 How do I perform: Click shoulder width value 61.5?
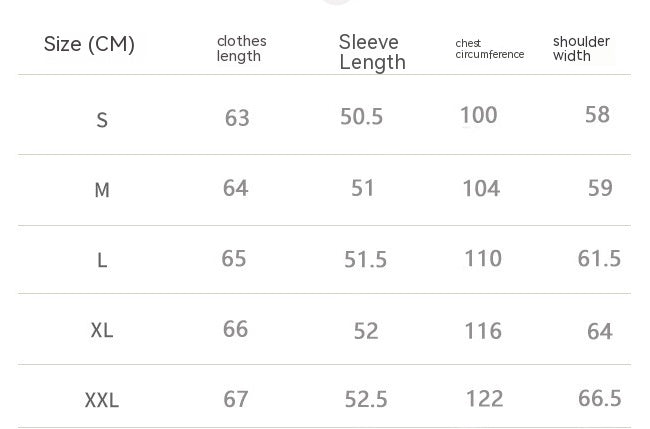[x=599, y=259]
